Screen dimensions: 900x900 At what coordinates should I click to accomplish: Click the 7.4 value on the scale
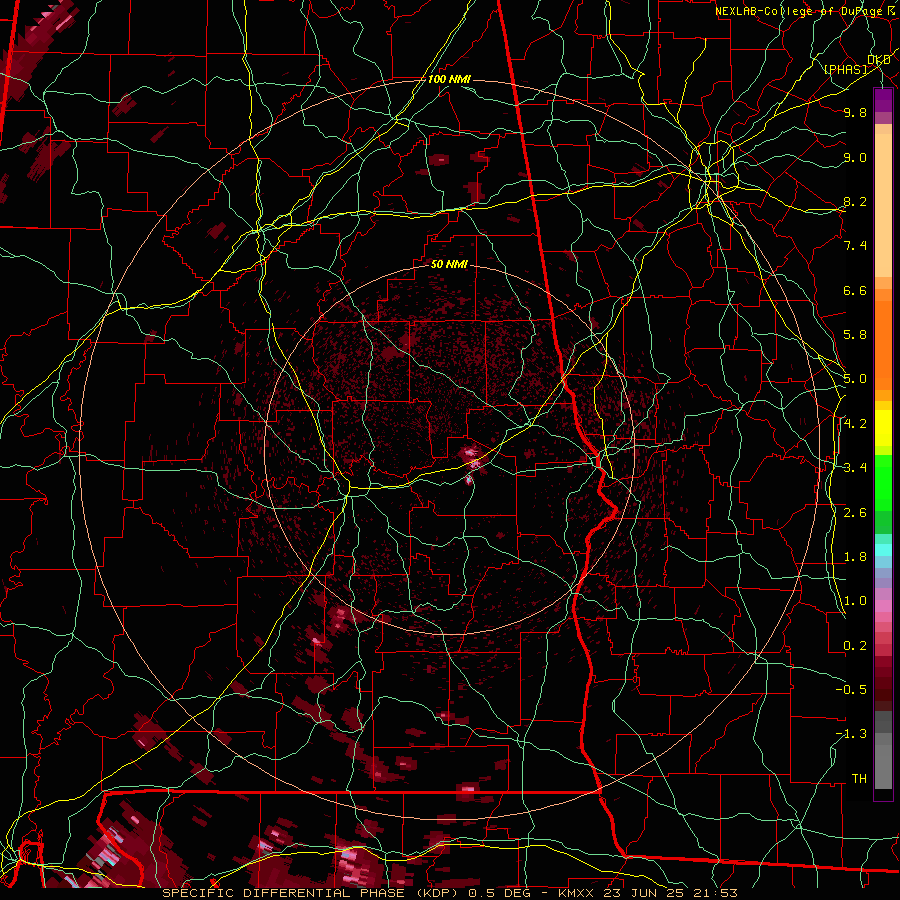pos(855,246)
